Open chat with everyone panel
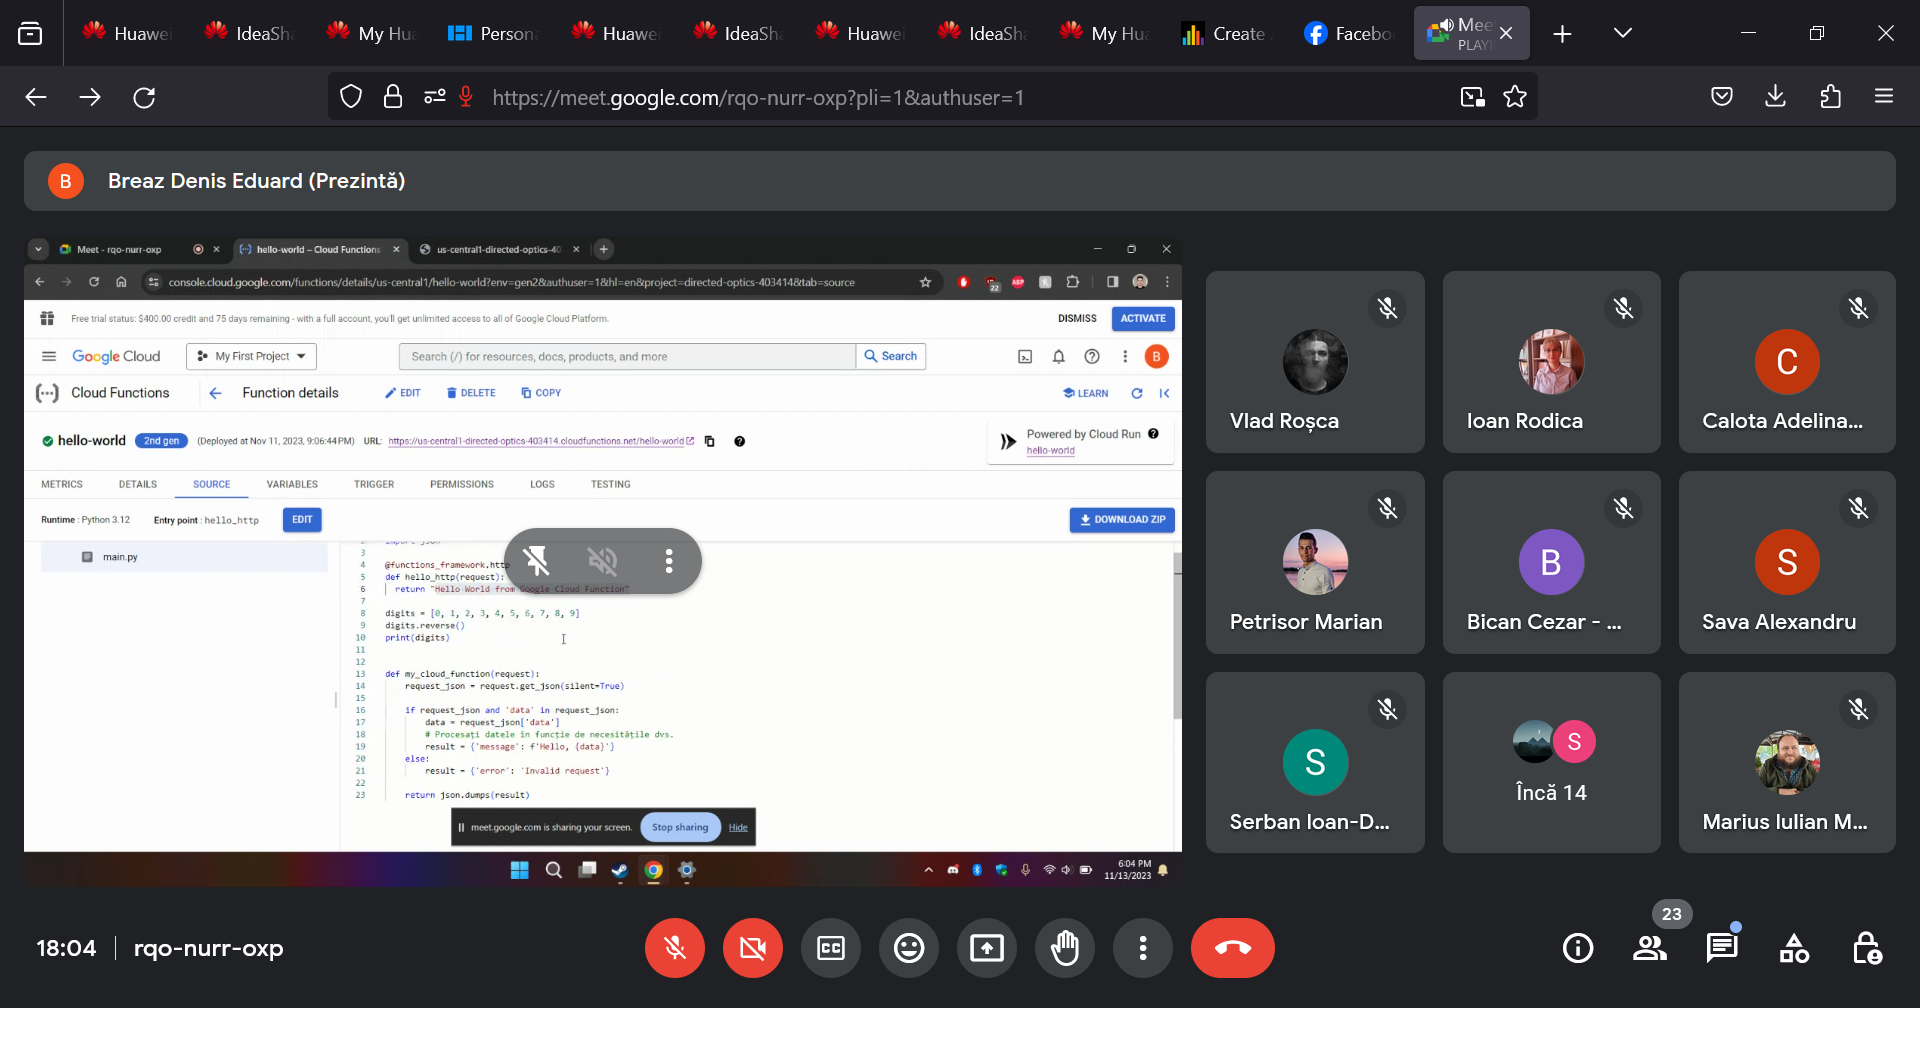 click(1721, 948)
